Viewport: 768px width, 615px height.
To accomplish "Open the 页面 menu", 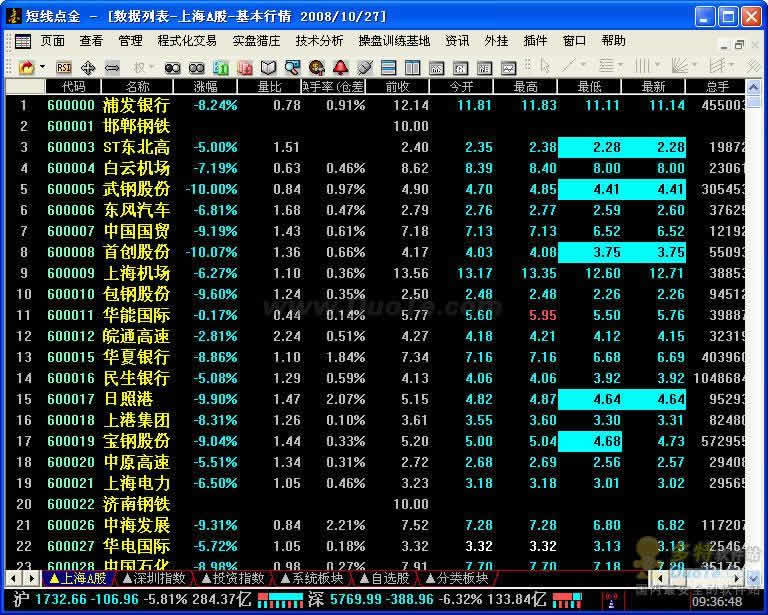I will [x=52, y=41].
